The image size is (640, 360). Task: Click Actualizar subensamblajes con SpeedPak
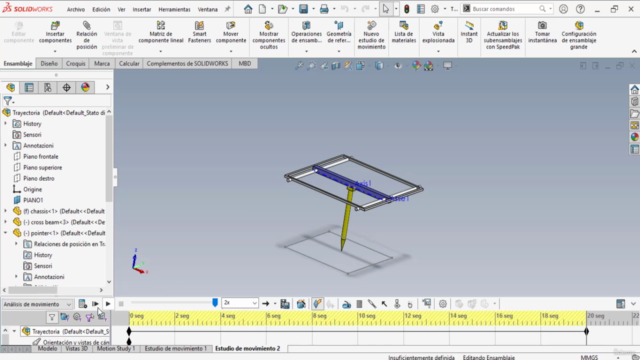click(502, 35)
